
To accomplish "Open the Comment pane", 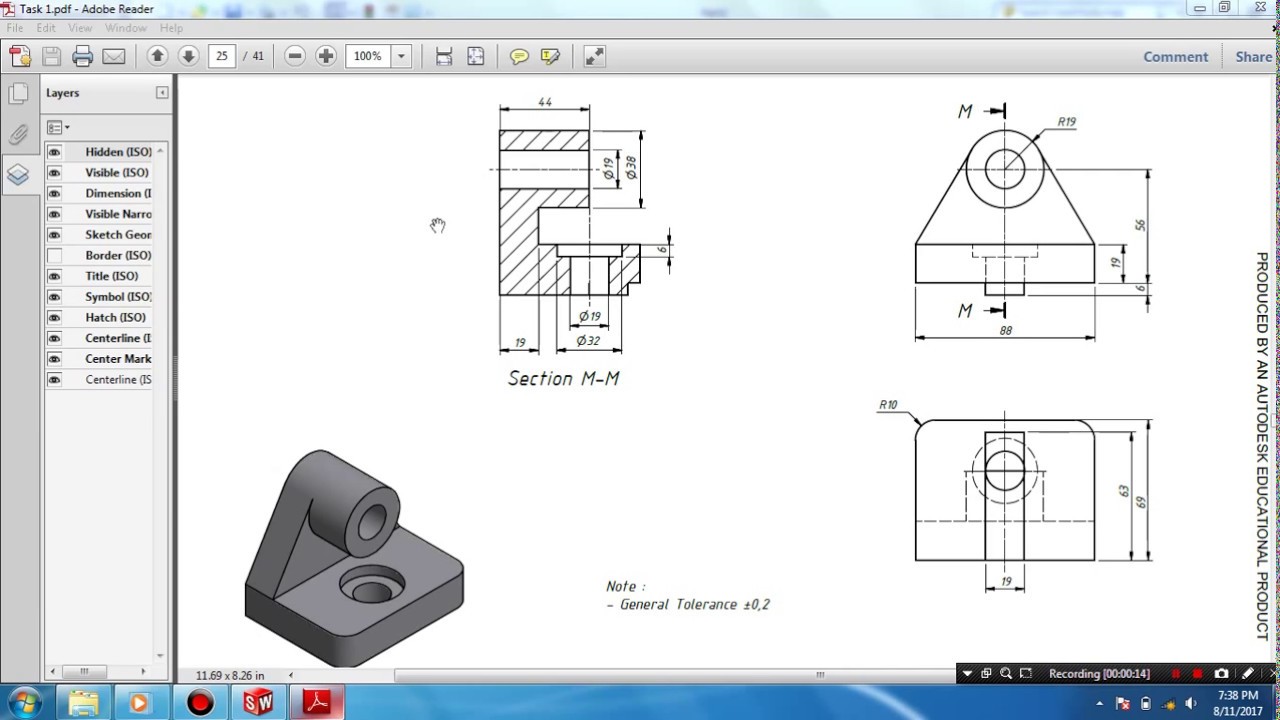I will point(1176,57).
